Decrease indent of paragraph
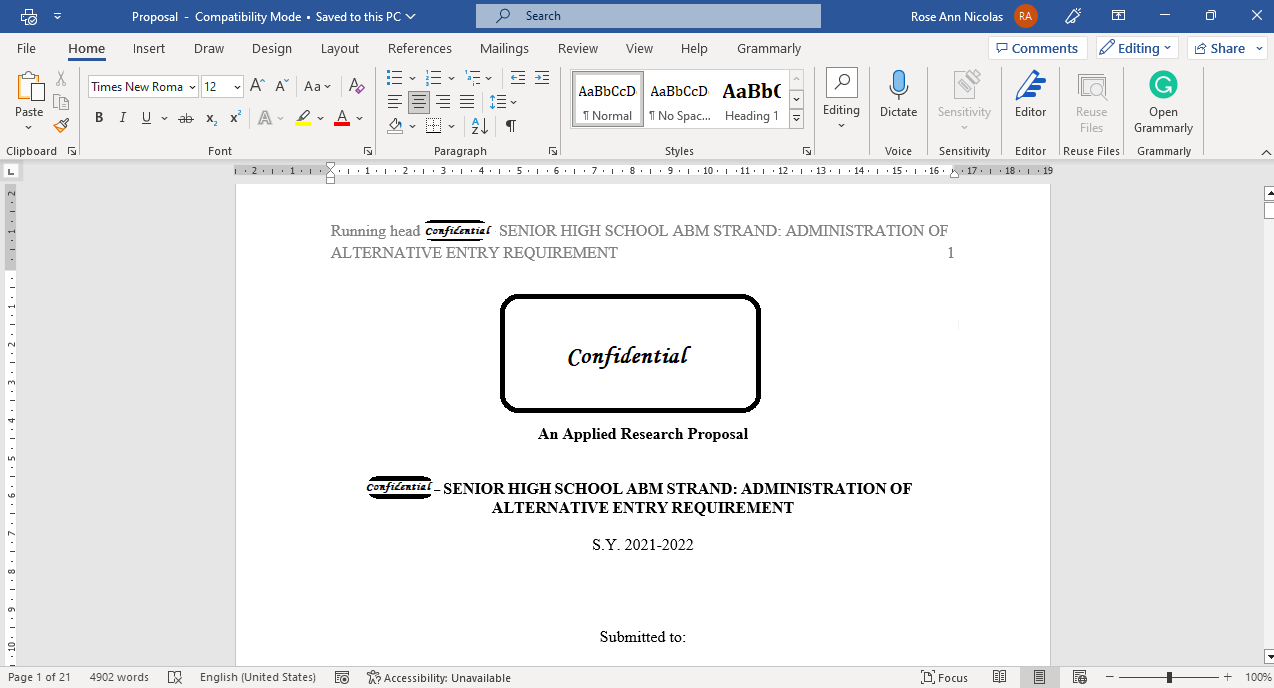1274x688 pixels. [517, 78]
